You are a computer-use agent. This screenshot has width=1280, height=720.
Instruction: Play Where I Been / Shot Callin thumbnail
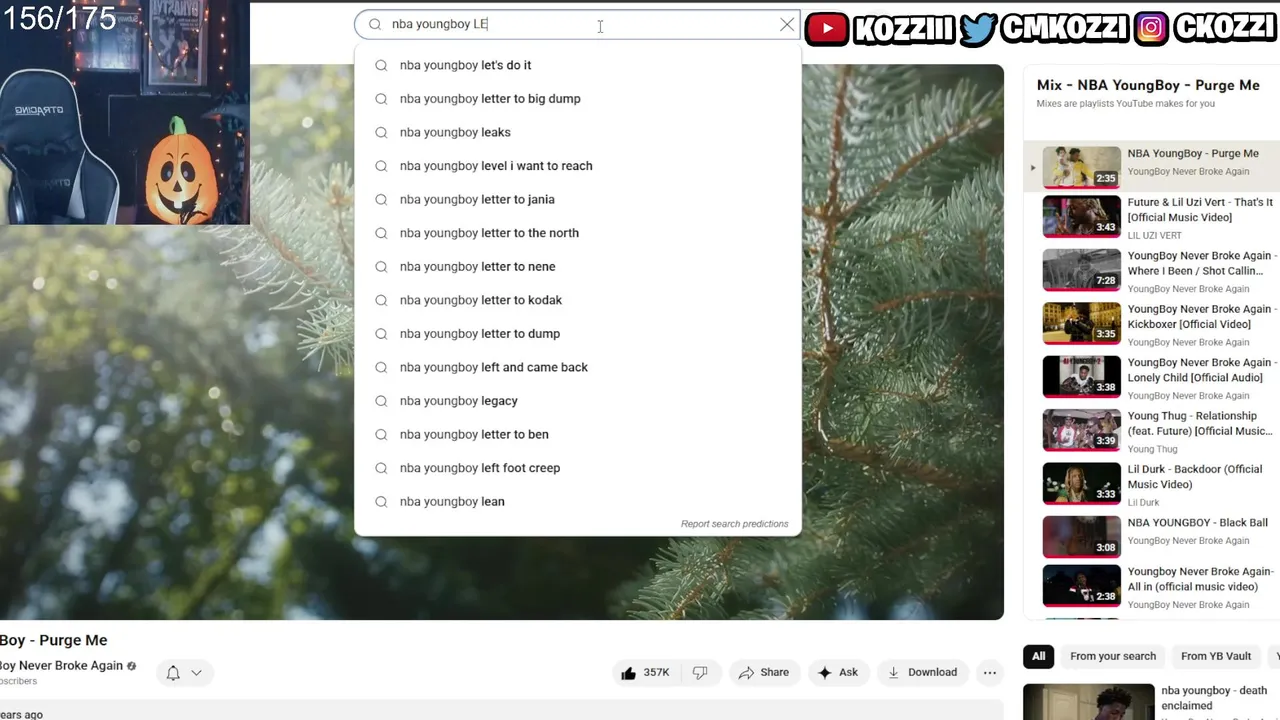point(1082,270)
